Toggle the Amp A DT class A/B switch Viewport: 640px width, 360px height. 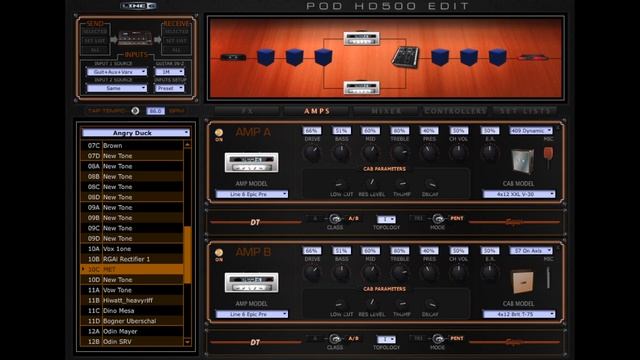tap(335, 219)
